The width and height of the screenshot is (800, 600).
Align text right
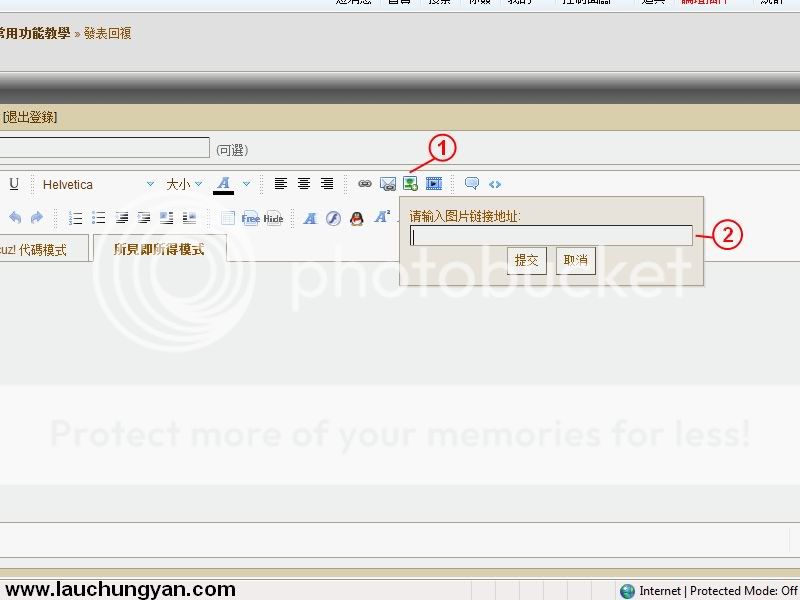click(x=327, y=184)
